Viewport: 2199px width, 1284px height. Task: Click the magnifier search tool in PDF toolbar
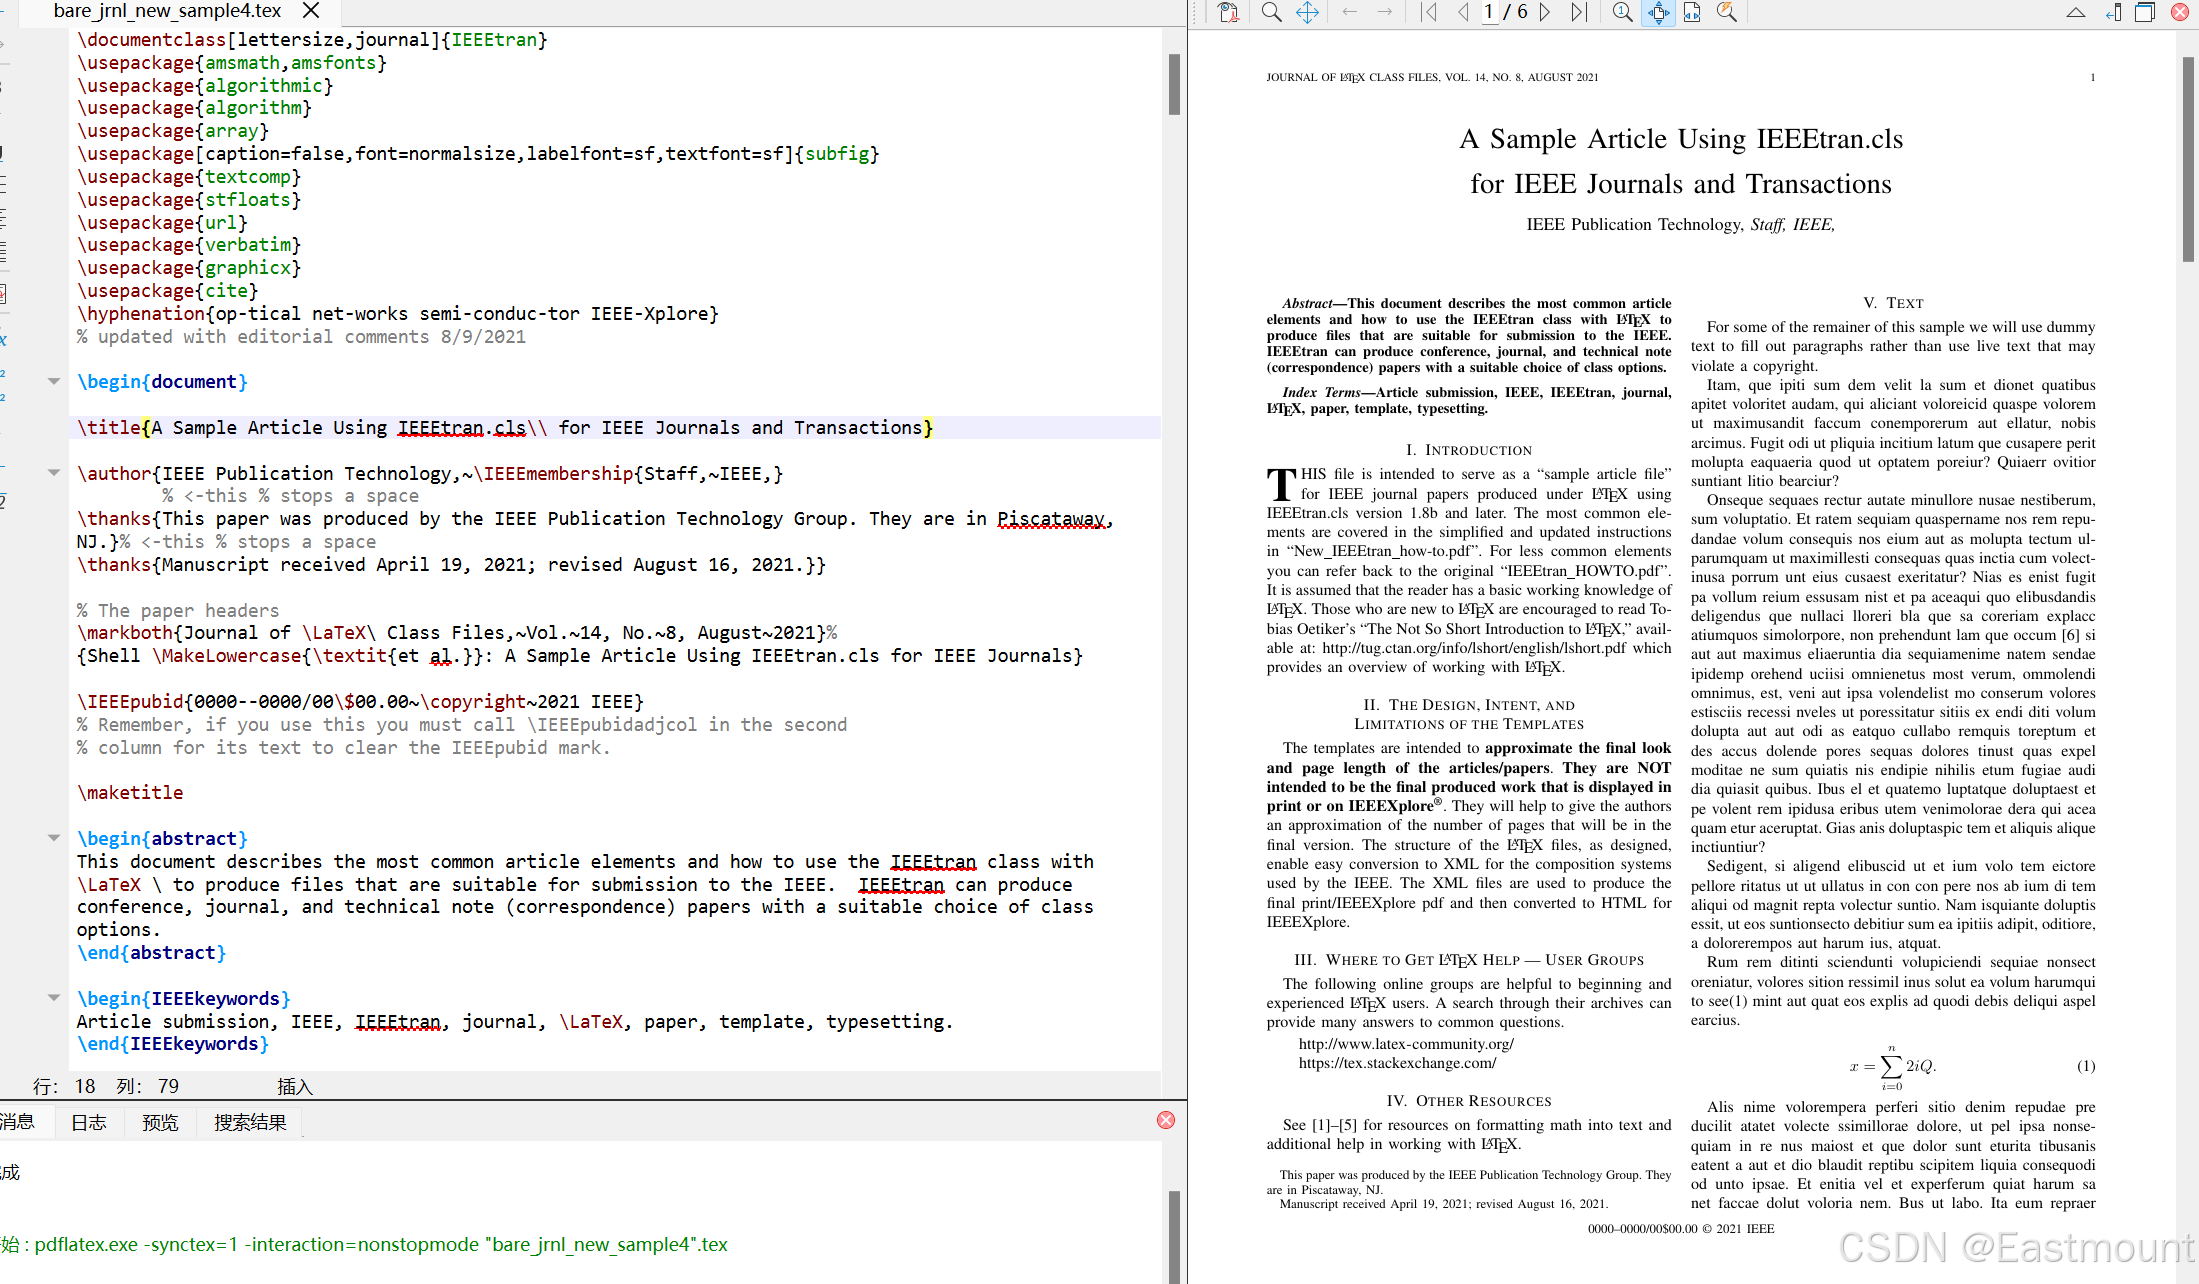click(1271, 12)
